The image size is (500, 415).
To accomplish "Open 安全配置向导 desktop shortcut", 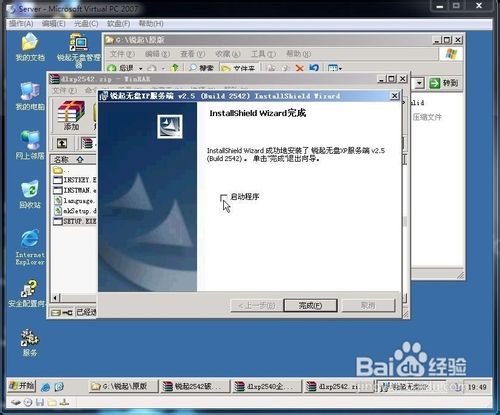I will click(27, 294).
